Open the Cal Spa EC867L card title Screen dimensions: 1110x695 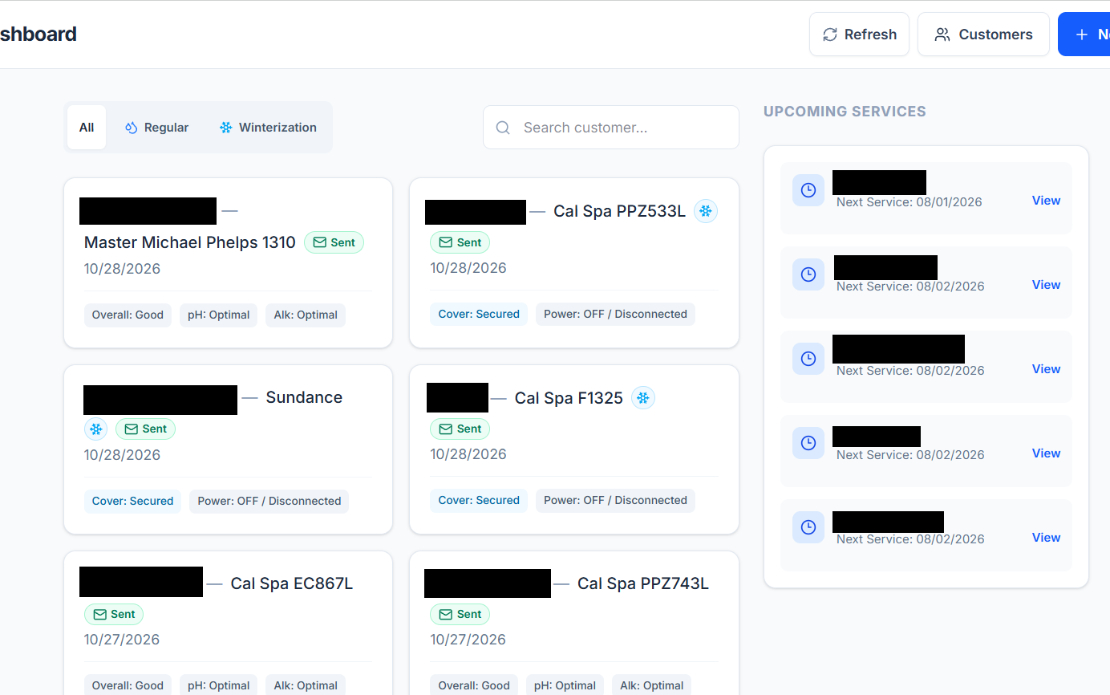tap(292, 583)
